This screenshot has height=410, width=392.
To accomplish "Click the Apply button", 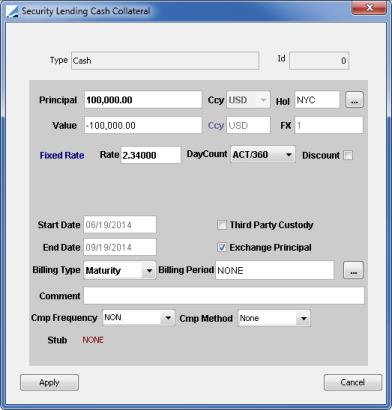I will 49,382.
